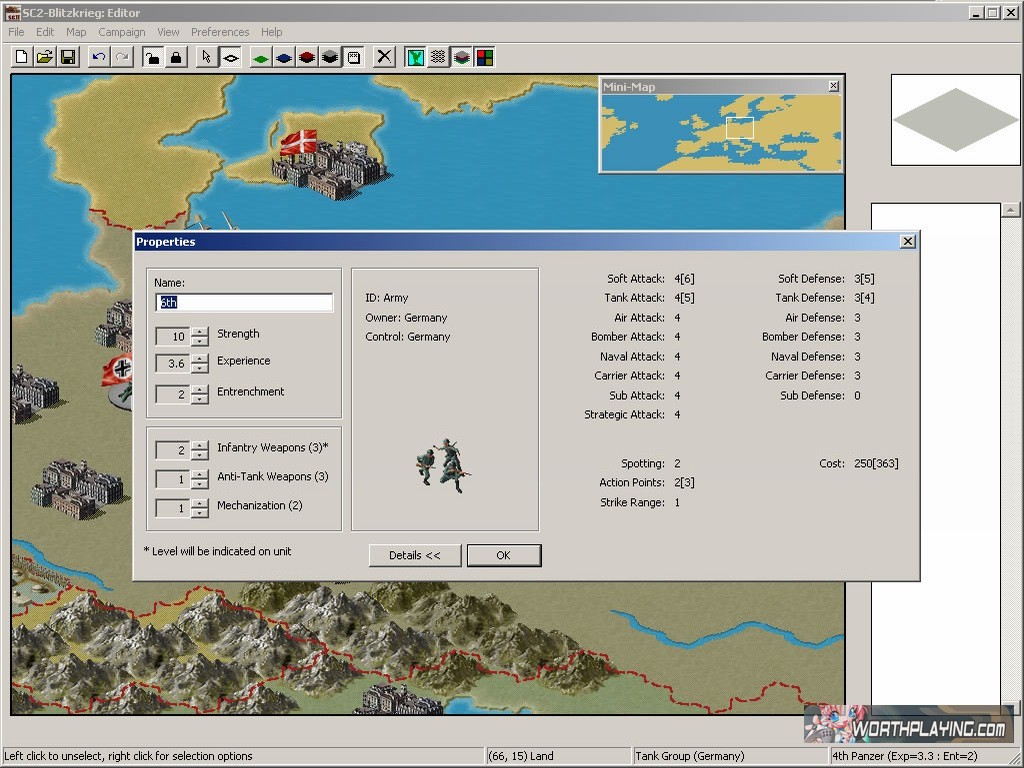Undo the last edit with the toolbar arrow
1024x768 pixels.
[98, 57]
